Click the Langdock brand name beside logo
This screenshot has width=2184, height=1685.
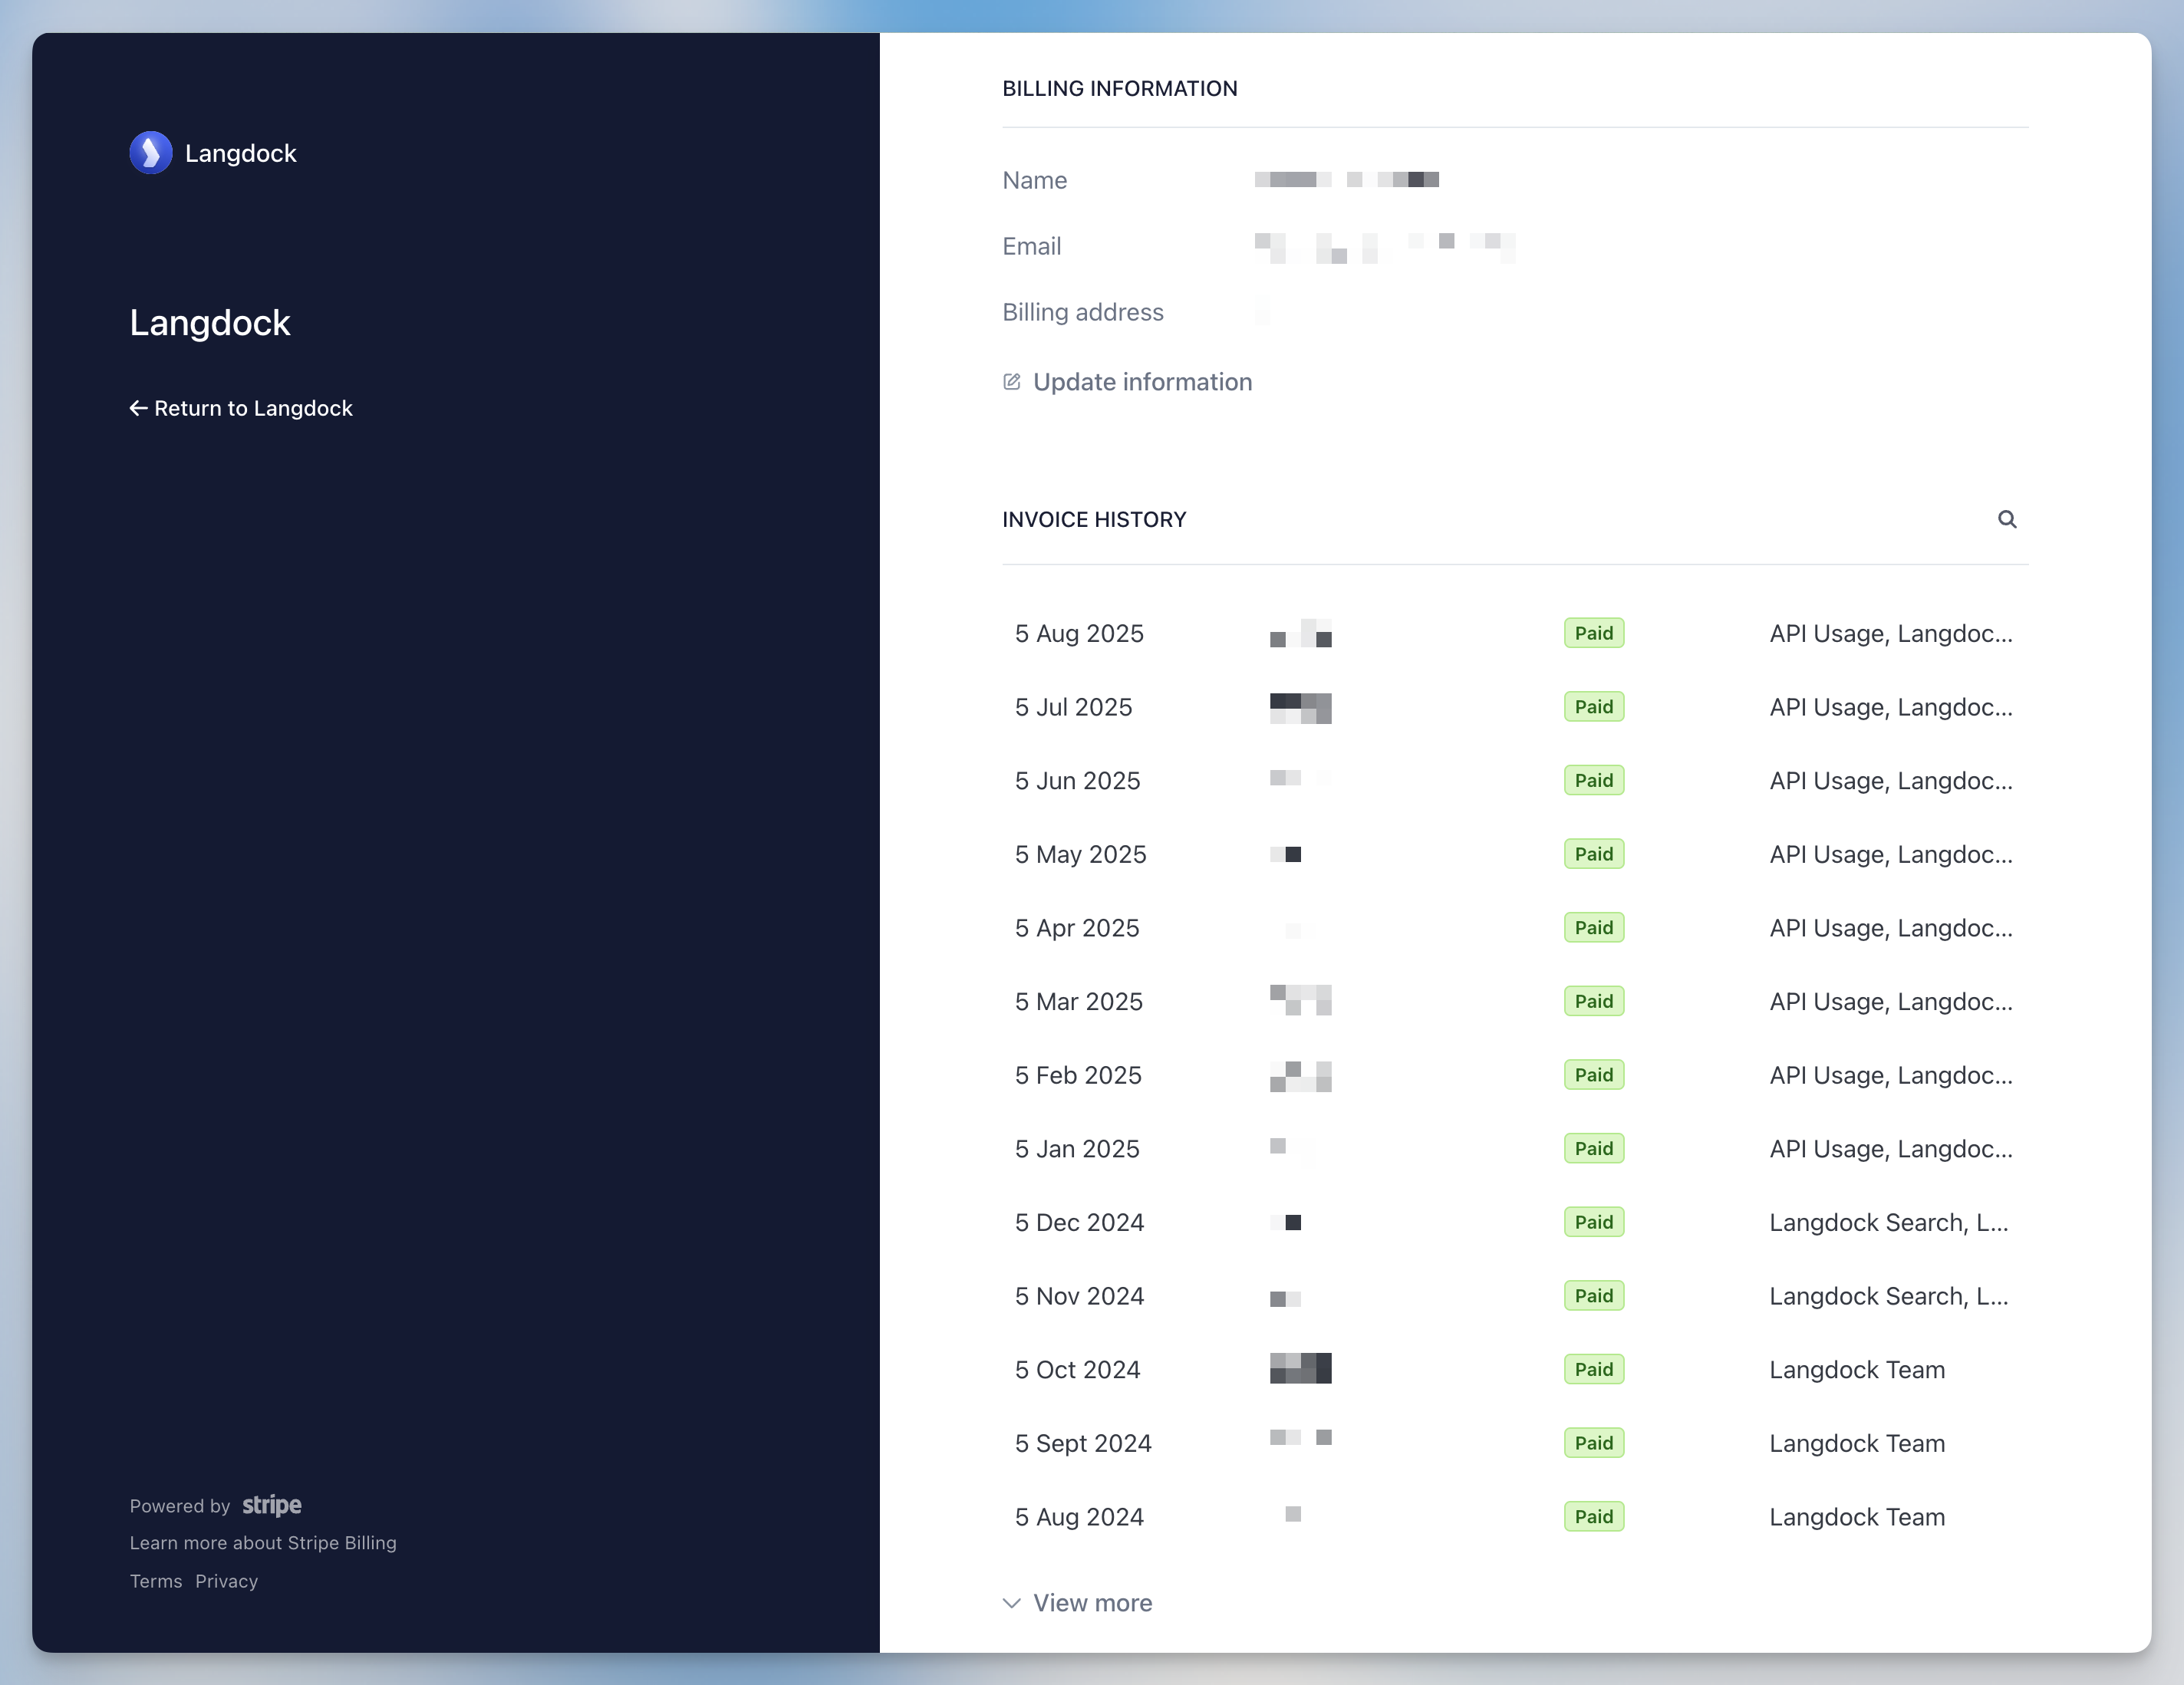[241, 153]
